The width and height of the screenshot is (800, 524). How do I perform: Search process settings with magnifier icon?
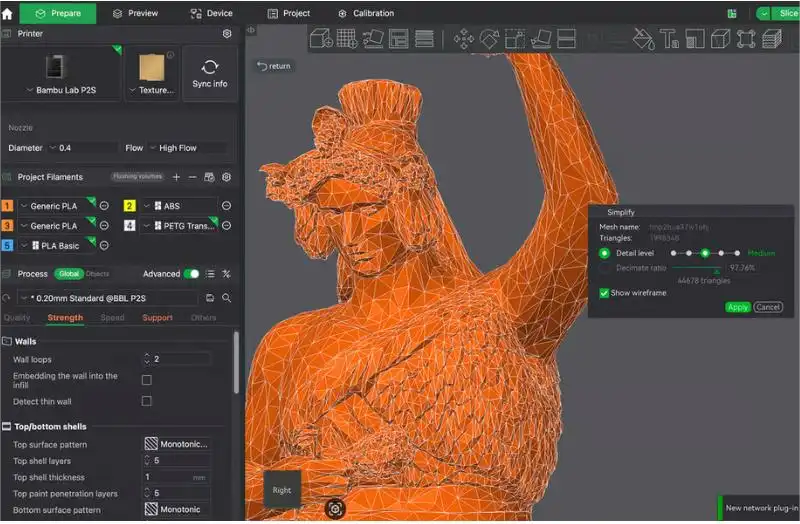[x=227, y=298]
